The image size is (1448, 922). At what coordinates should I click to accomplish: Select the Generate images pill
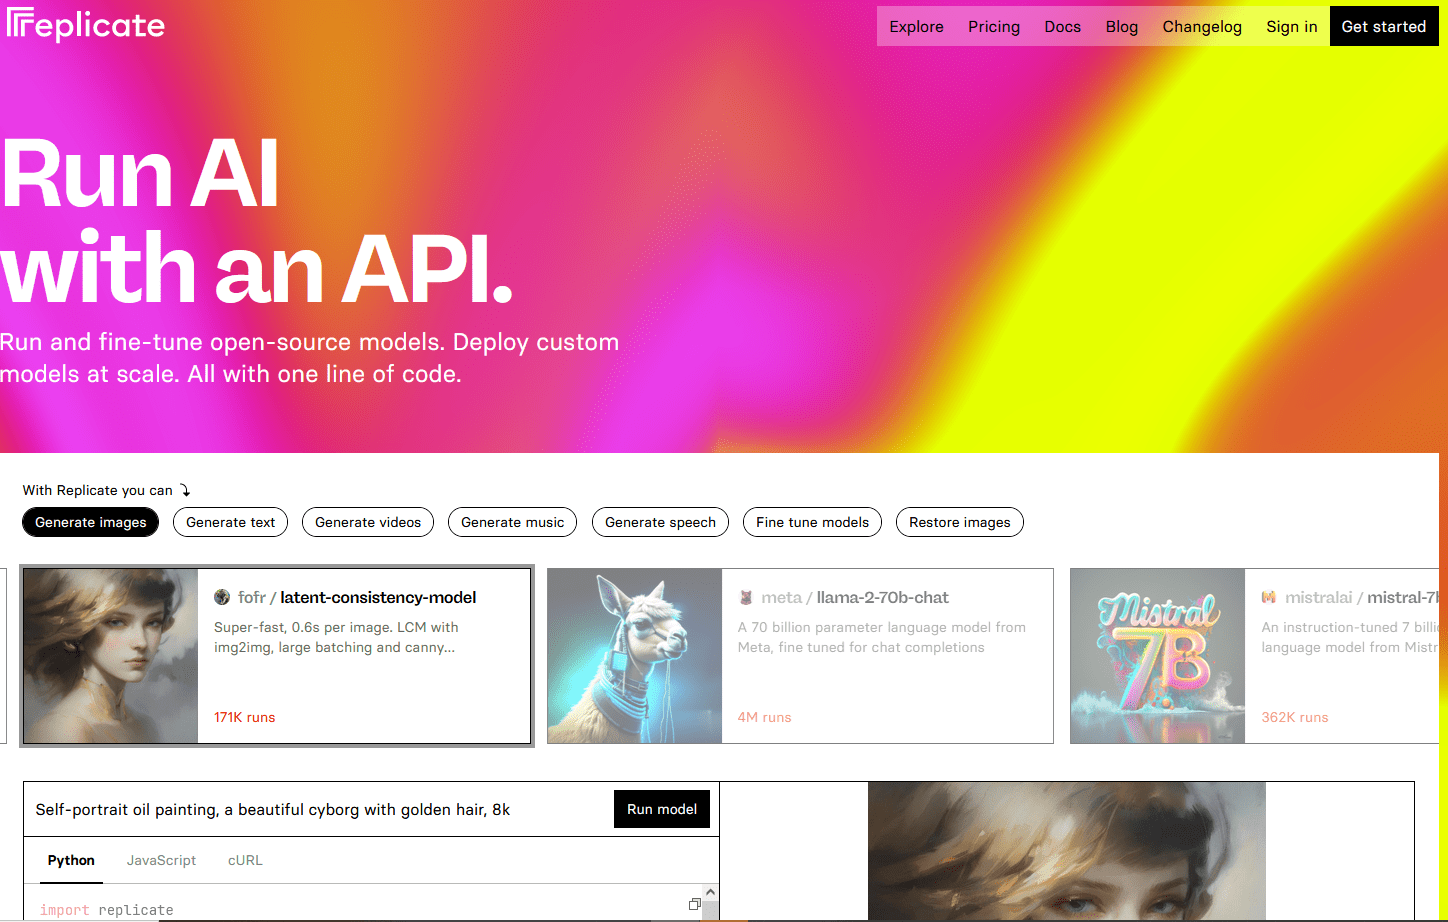tap(90, 522)
